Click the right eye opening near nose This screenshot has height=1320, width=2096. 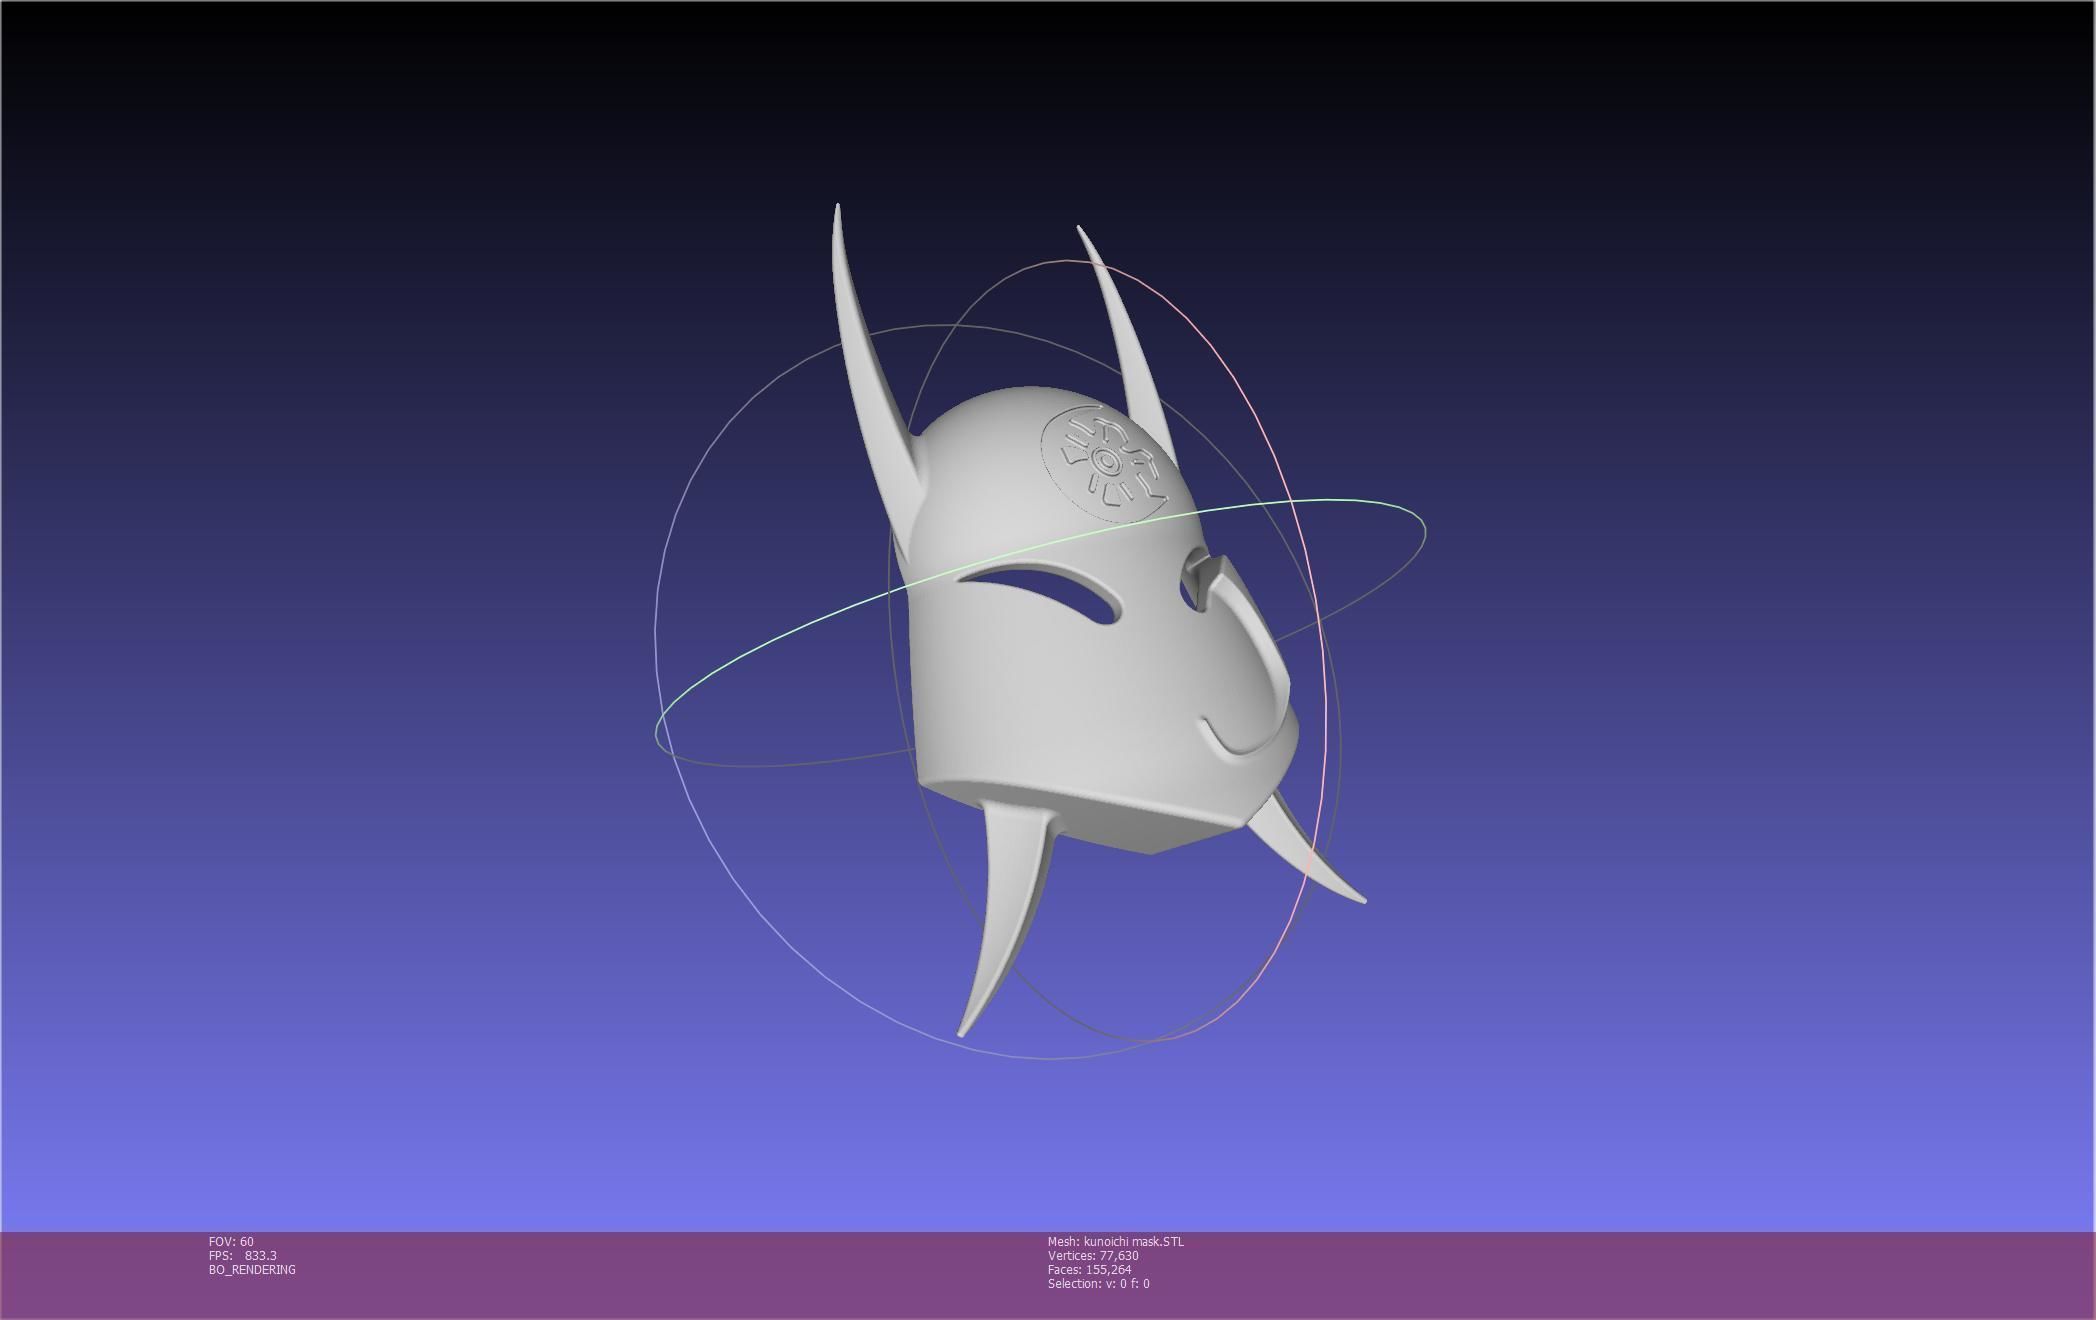click(x=1188, y=594)
